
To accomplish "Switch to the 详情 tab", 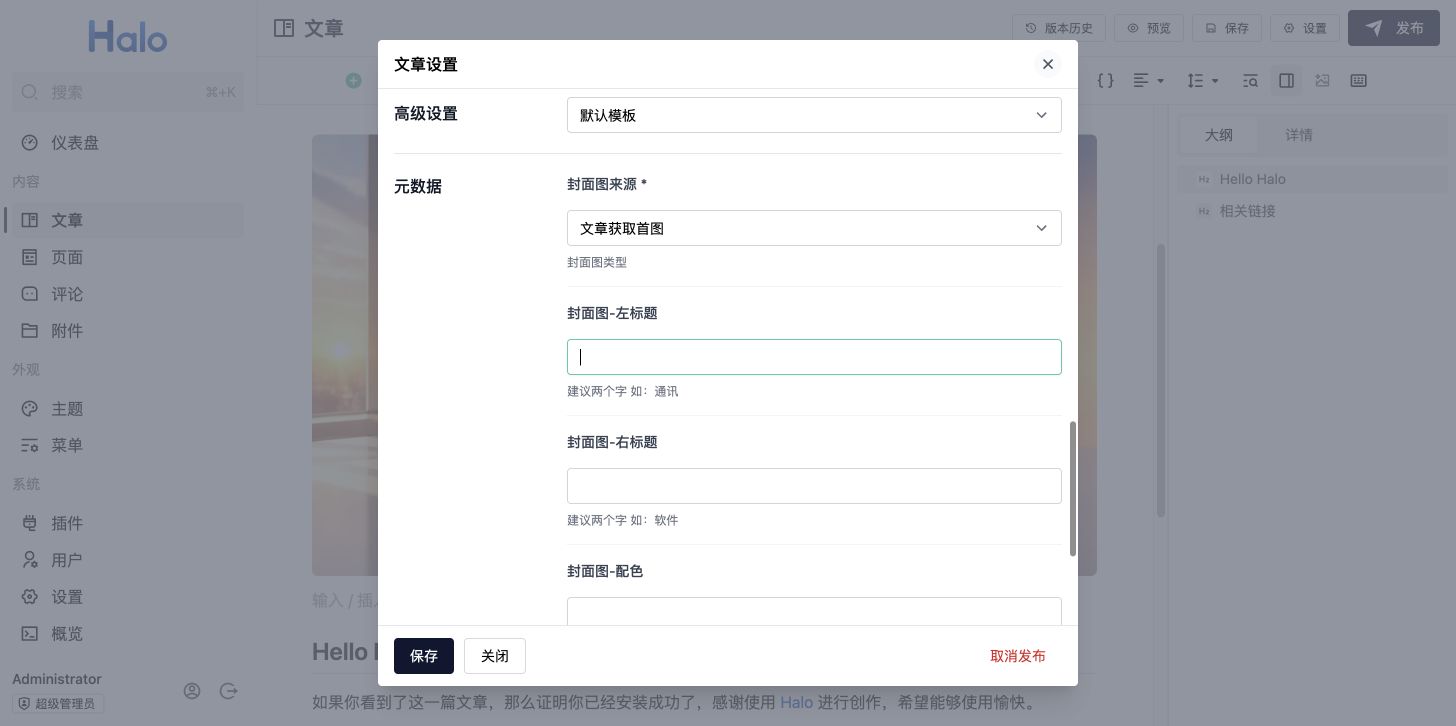I will [x=1299, y=135].
